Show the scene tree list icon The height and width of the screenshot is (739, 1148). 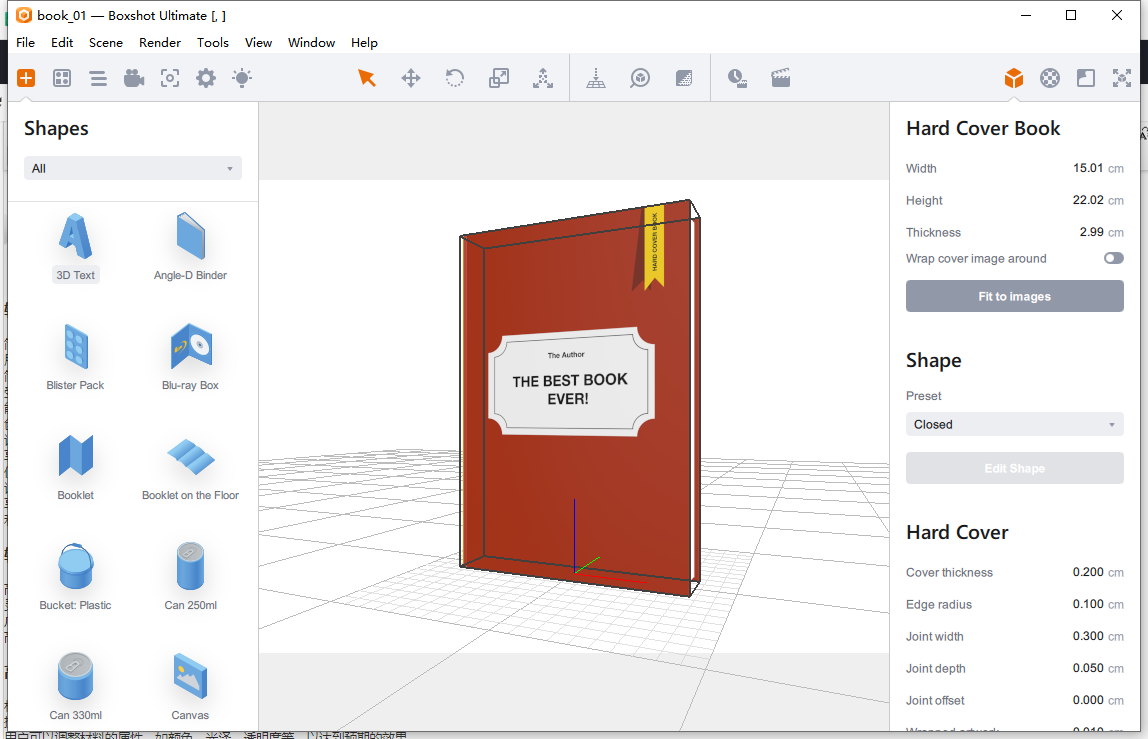pos(98,78)
